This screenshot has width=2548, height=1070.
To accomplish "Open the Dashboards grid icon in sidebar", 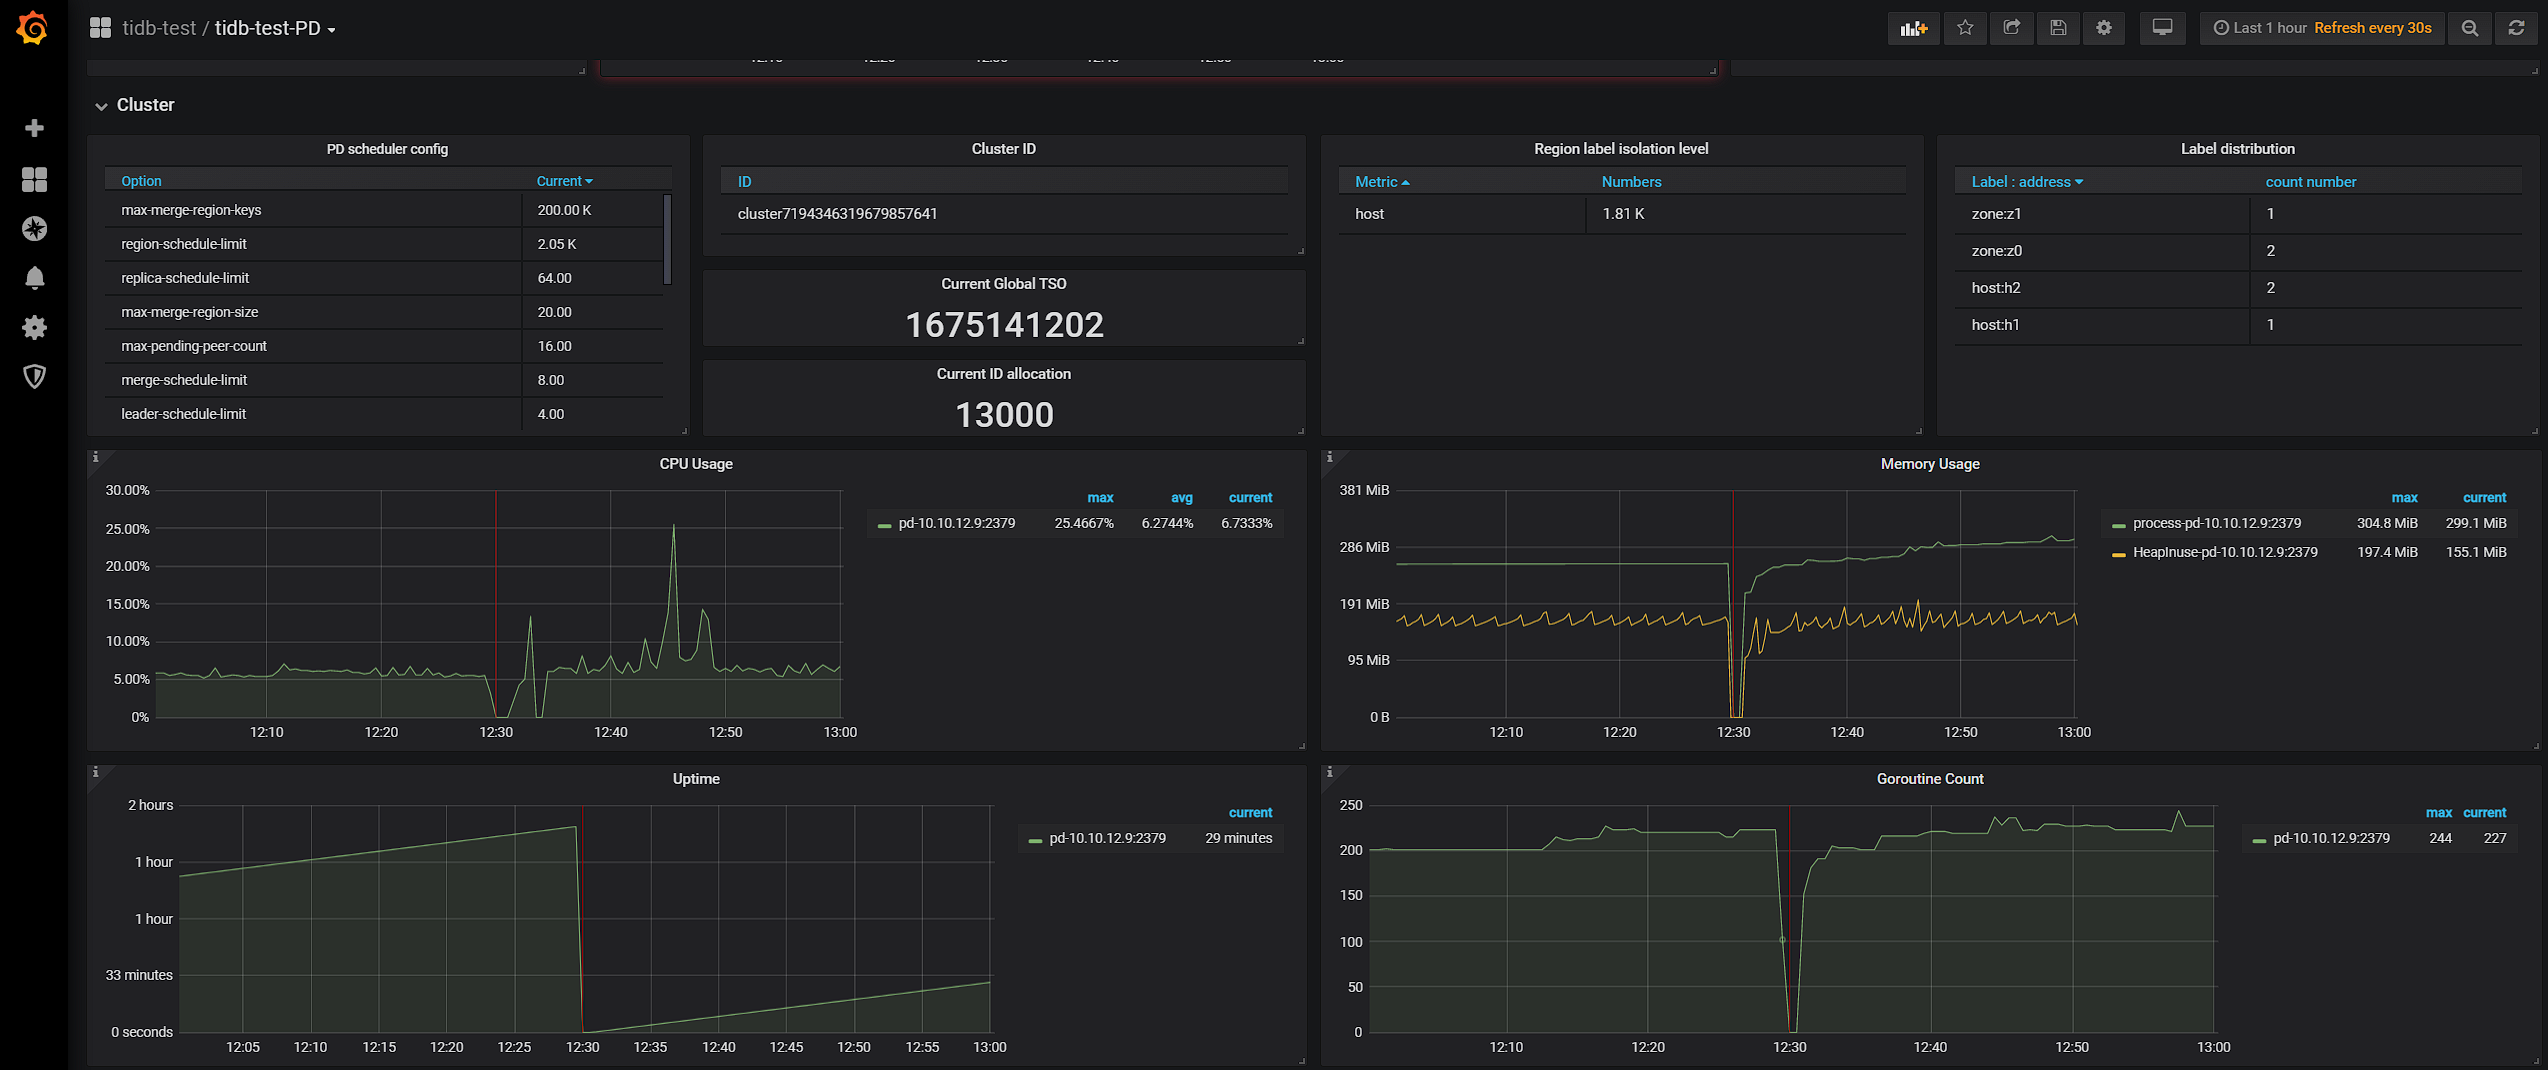I will [x=34, y=179].
